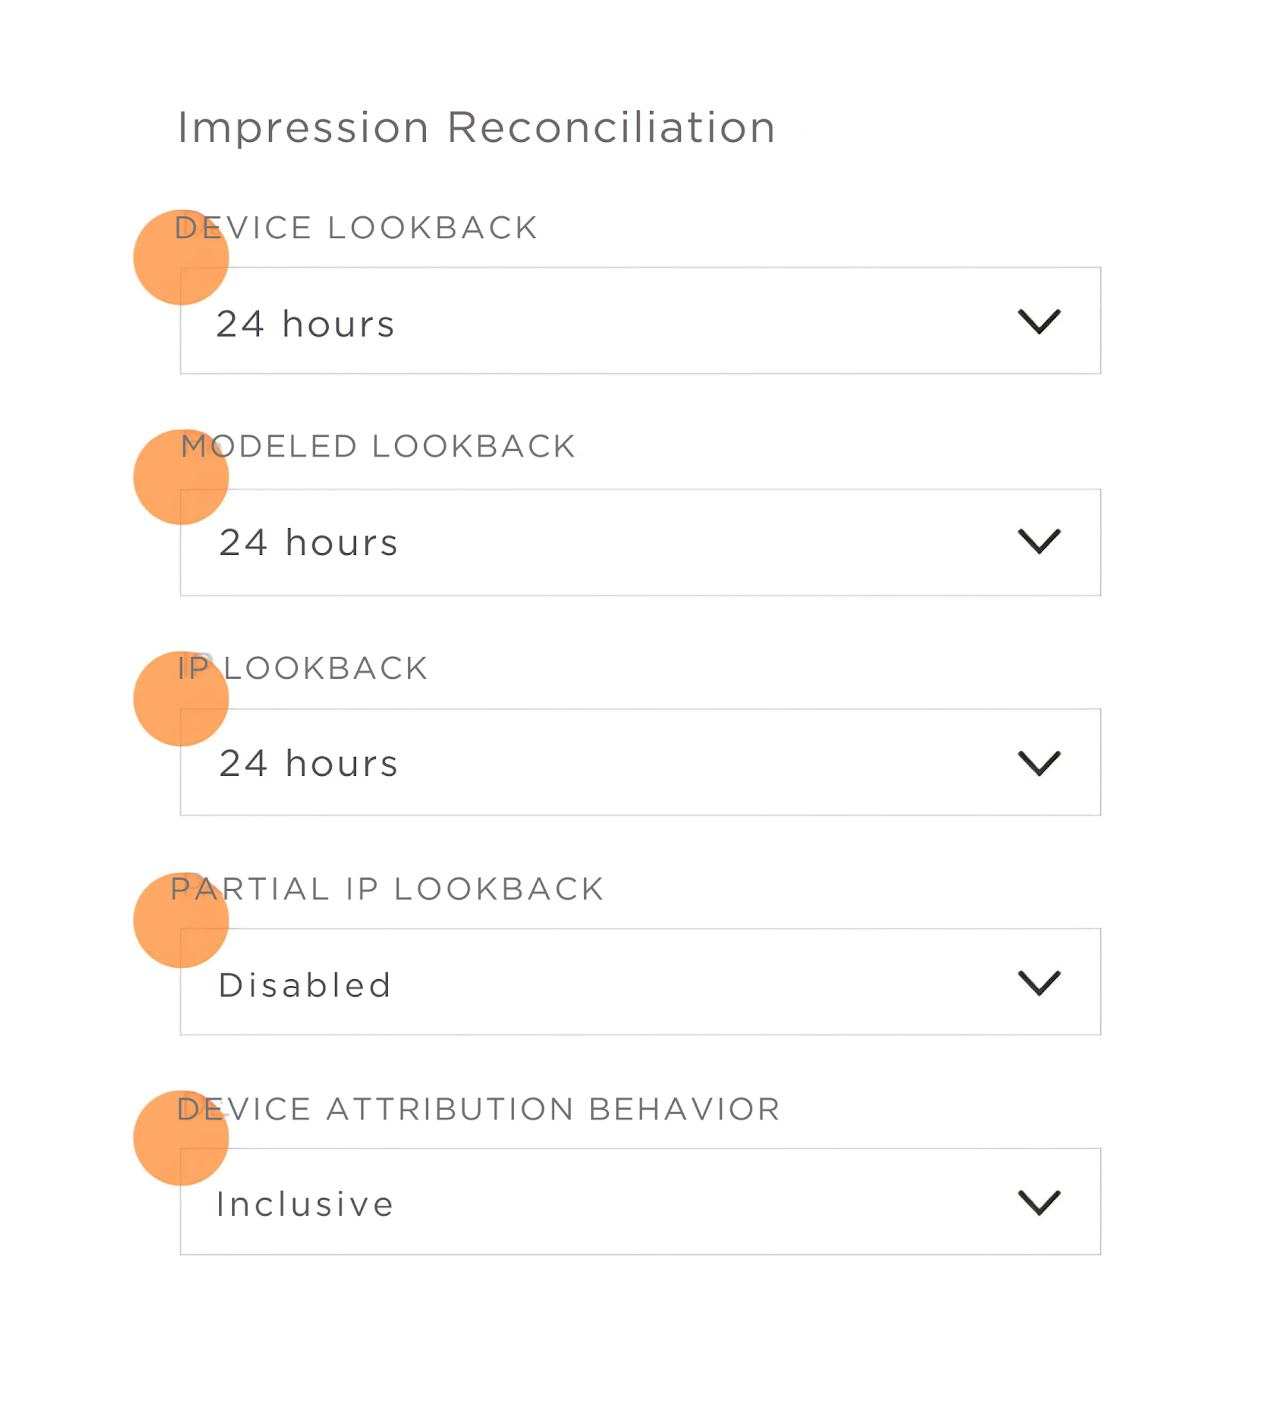Select the 24 hours value under Device Lookback
This screenshot has height=1419, width=1280.
306,324
